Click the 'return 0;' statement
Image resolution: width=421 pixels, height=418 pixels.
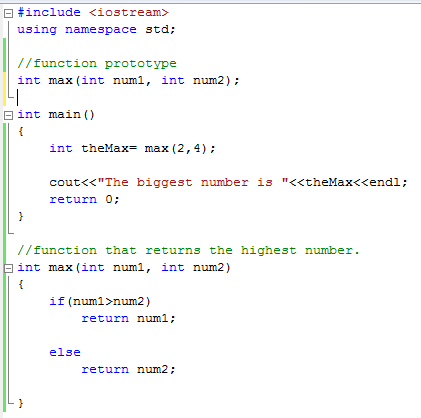tap(84, 199)
